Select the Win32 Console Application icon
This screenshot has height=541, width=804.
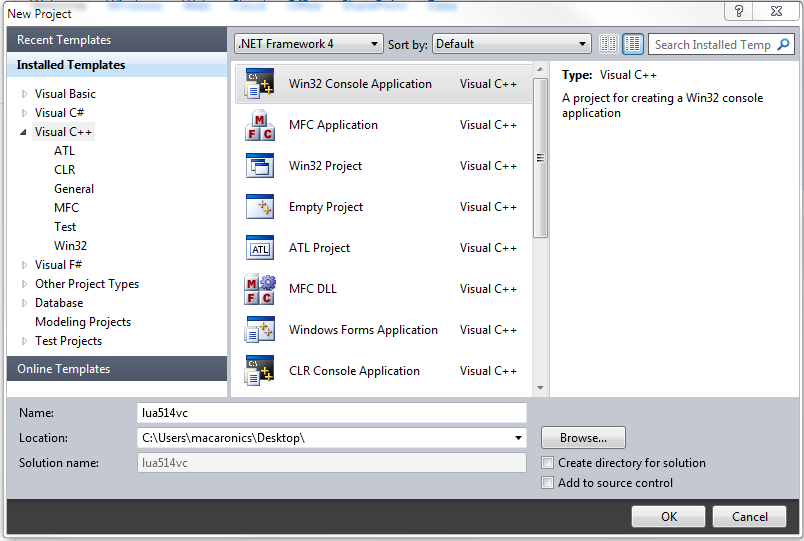(259, 84)
